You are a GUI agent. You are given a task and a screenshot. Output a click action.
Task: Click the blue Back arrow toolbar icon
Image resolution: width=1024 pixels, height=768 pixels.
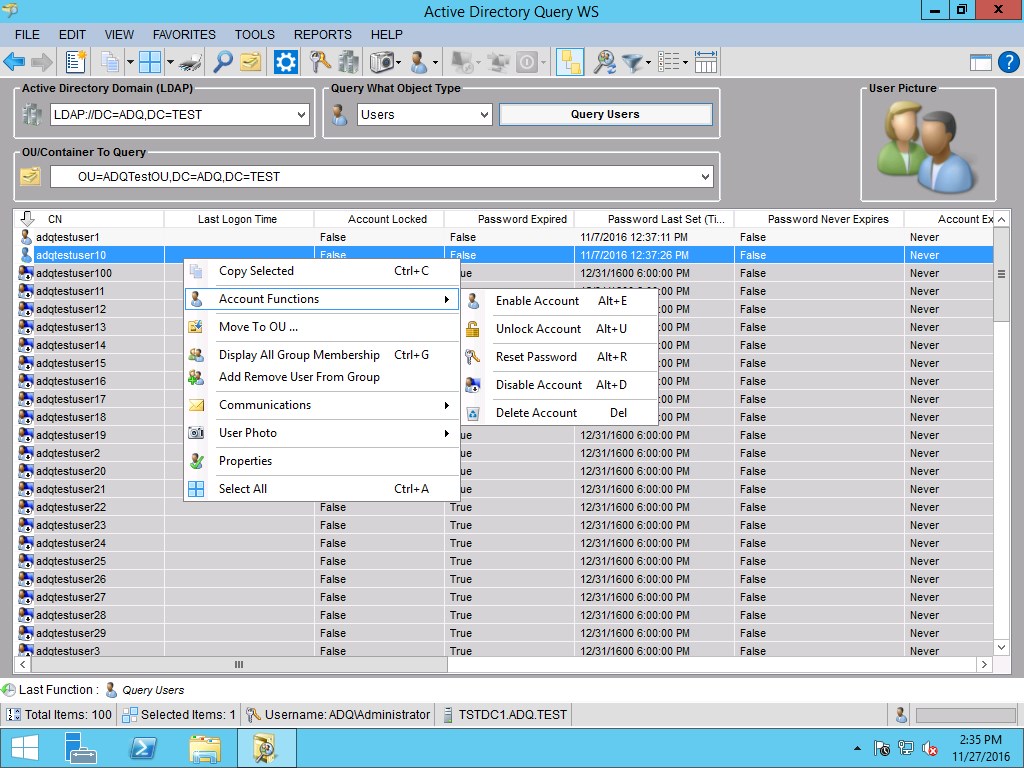tap(14, 63)
